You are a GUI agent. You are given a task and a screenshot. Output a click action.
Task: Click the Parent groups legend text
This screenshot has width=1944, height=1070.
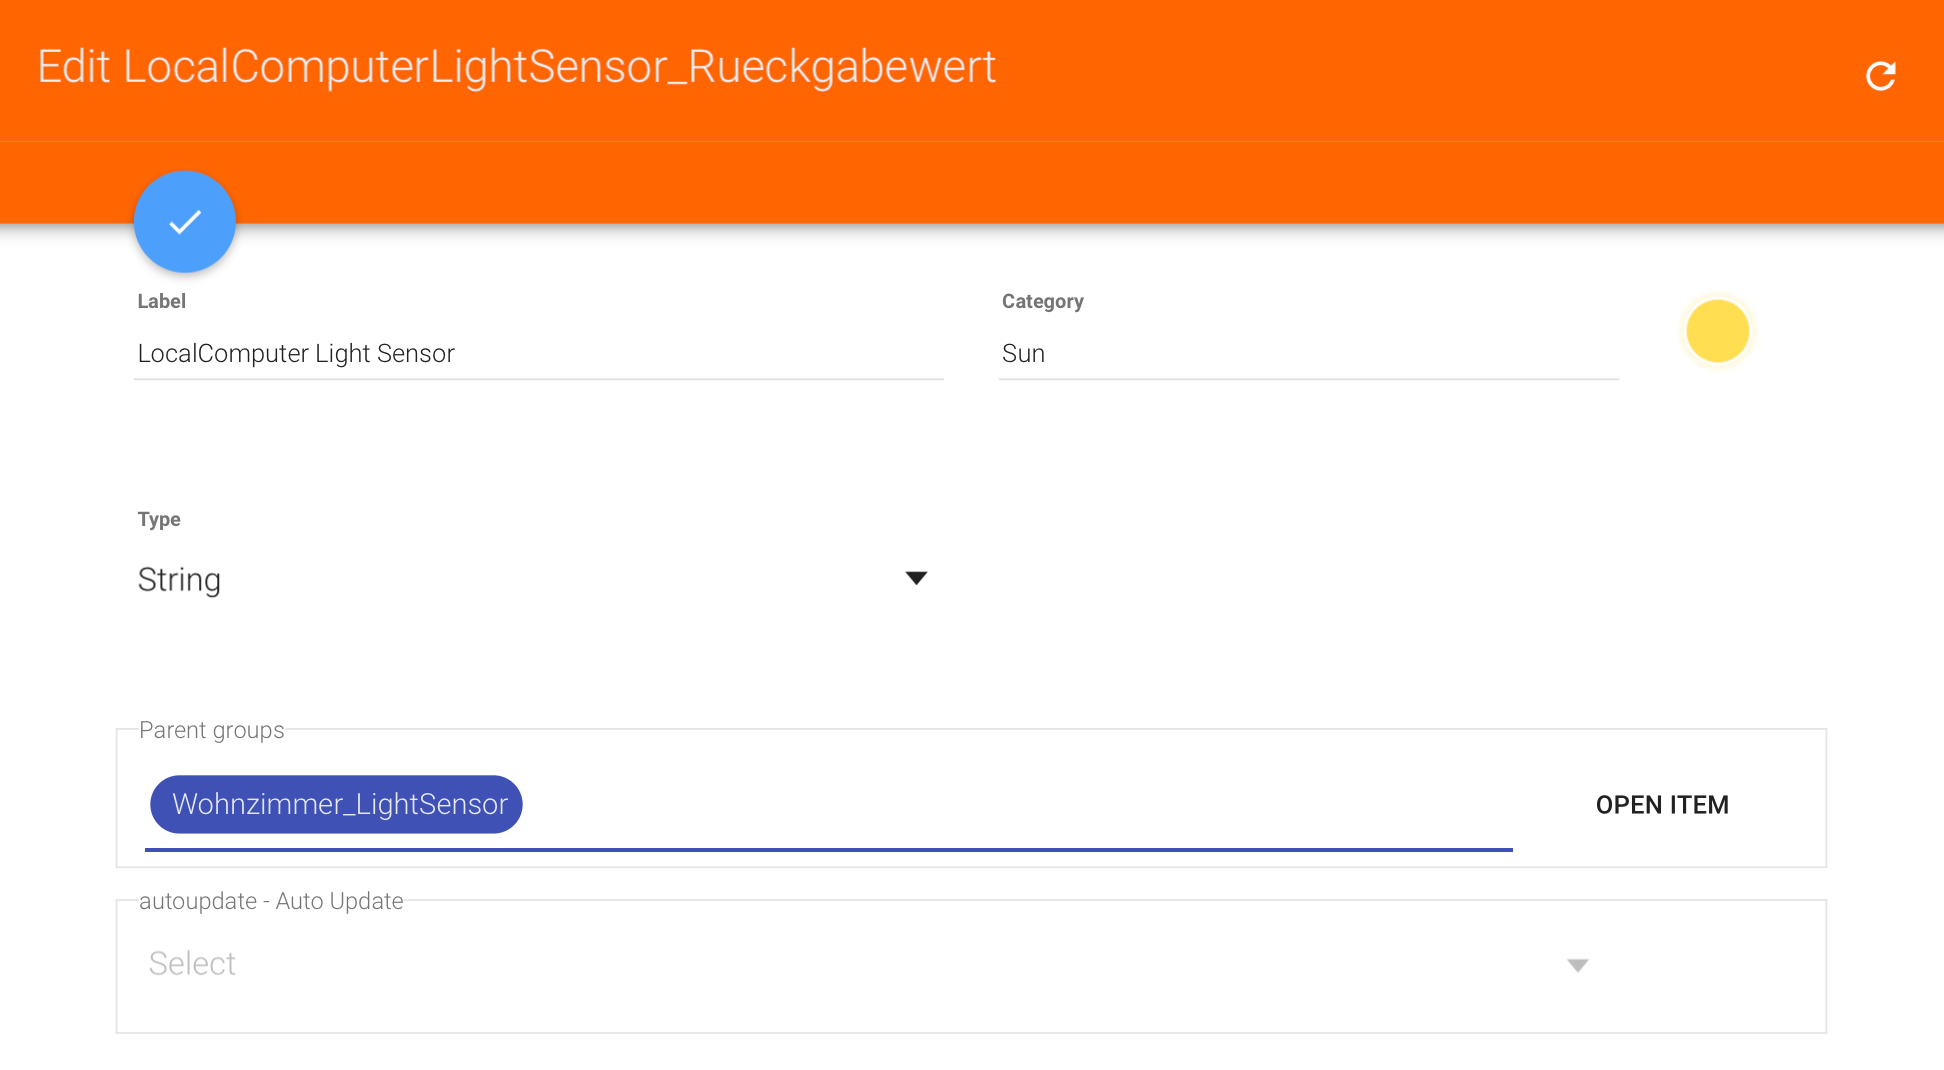212,730
